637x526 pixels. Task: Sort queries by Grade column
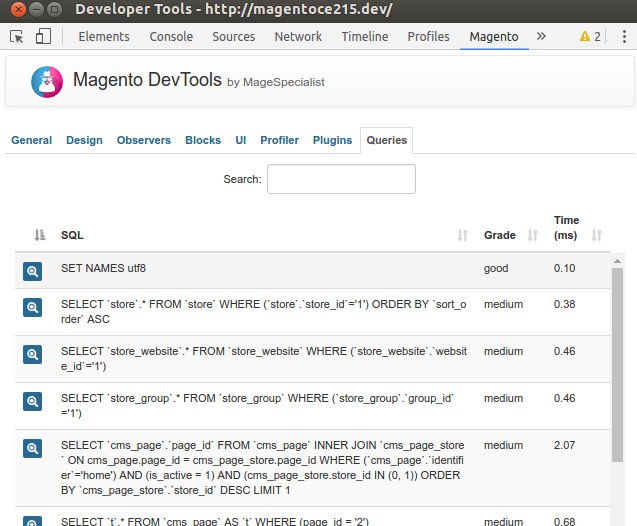tap(532, 236)
